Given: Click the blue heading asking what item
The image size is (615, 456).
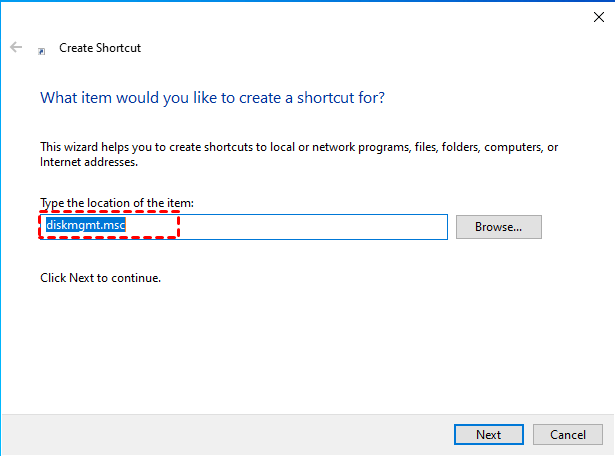Looking at the screenshot, I should (x=212, y=98).
